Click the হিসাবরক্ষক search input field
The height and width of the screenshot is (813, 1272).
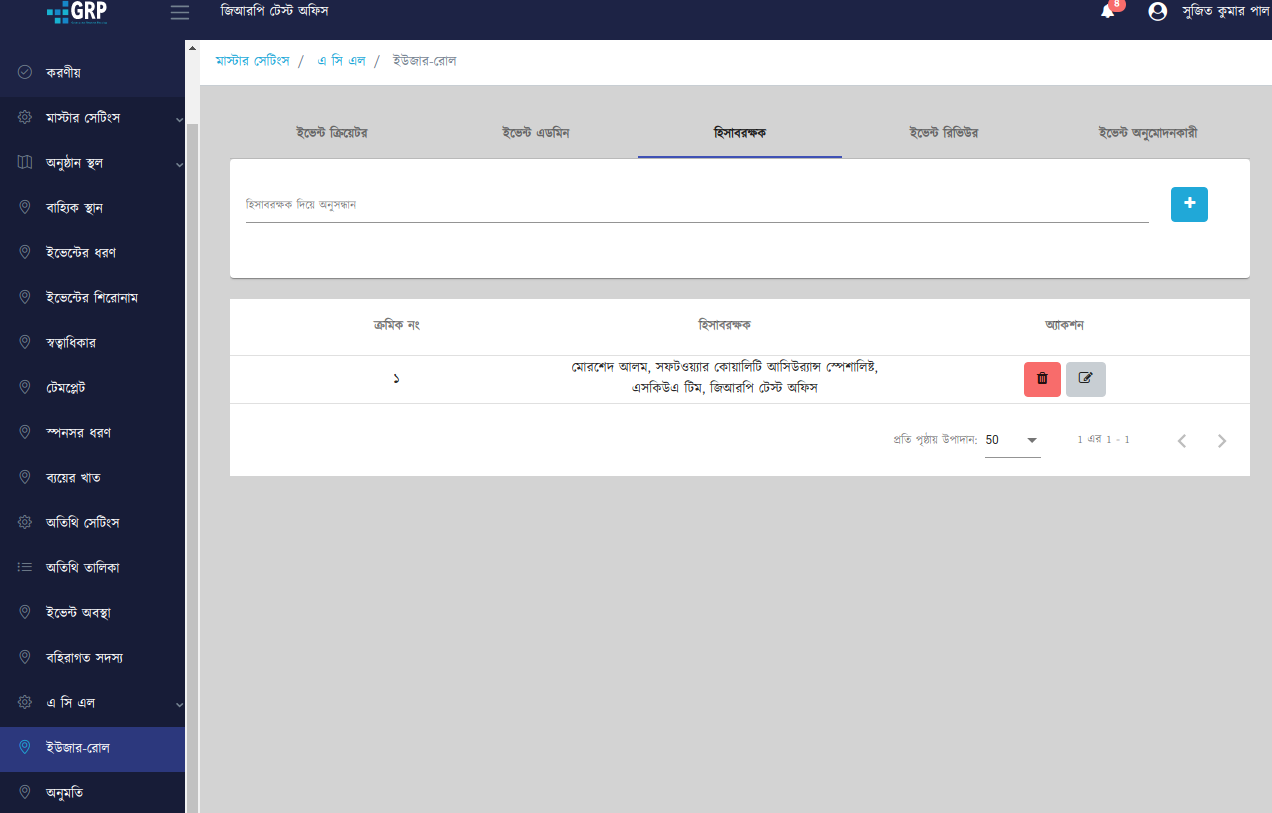click(696, 205)
